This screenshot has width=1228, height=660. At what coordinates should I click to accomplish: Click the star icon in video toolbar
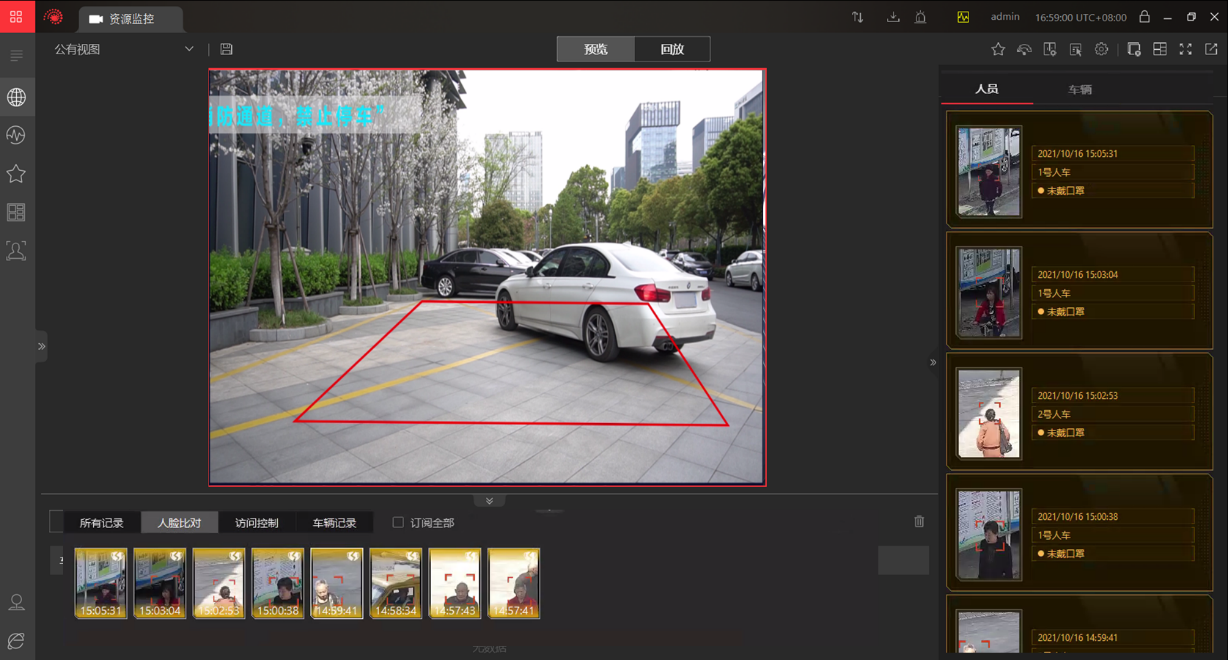tap(998, 49)
